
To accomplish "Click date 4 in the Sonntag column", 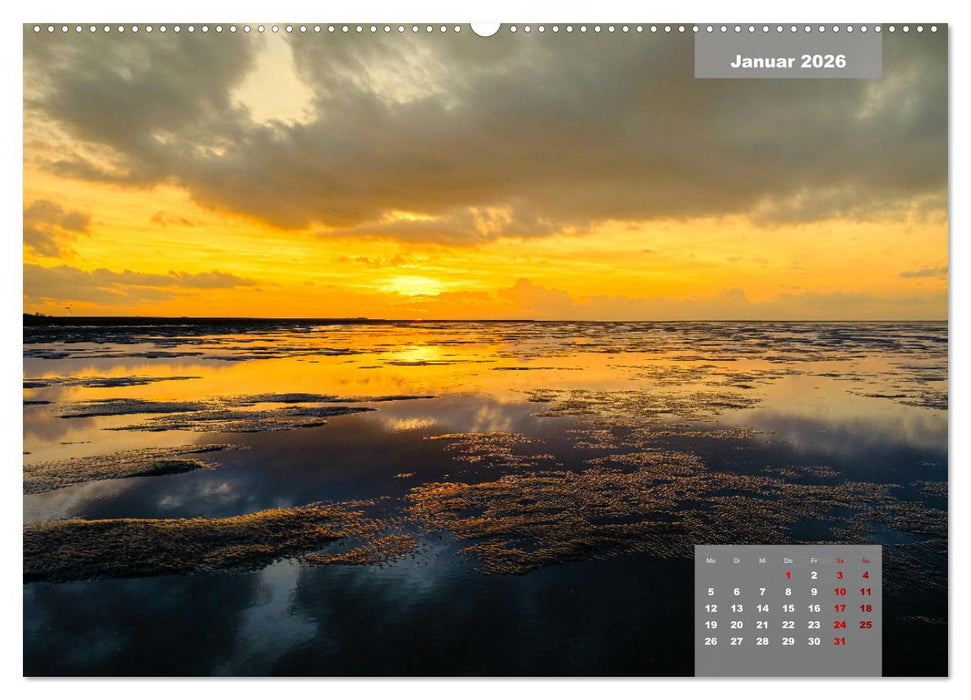I will 866,575.
